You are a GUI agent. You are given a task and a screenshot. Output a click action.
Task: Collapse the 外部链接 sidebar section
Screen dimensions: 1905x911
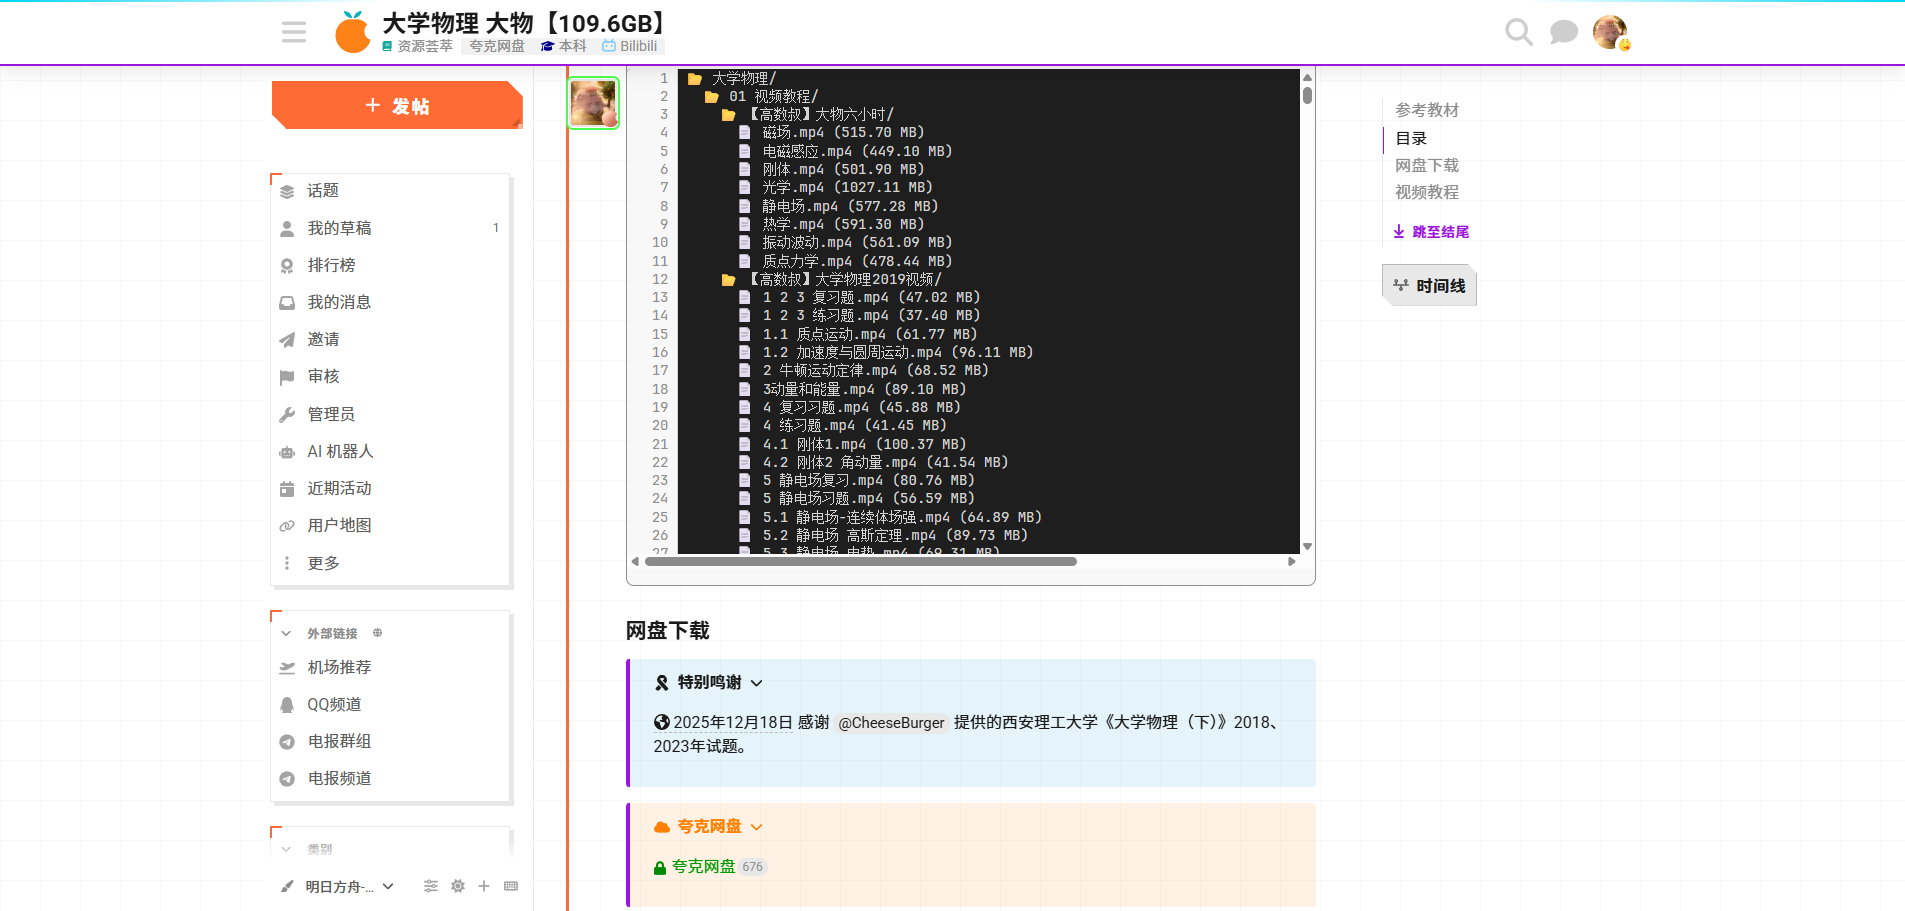click(286, 633)
